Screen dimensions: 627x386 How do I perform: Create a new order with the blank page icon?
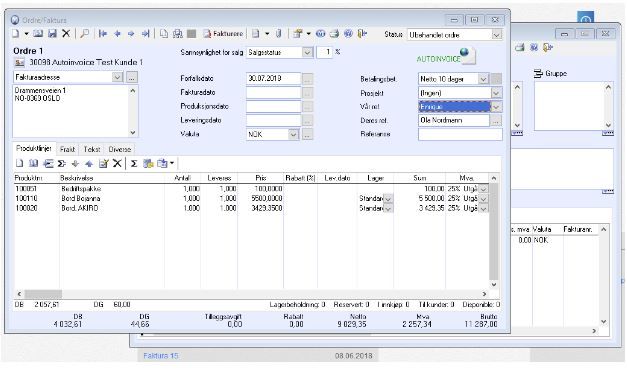click(x=16, y=34)
